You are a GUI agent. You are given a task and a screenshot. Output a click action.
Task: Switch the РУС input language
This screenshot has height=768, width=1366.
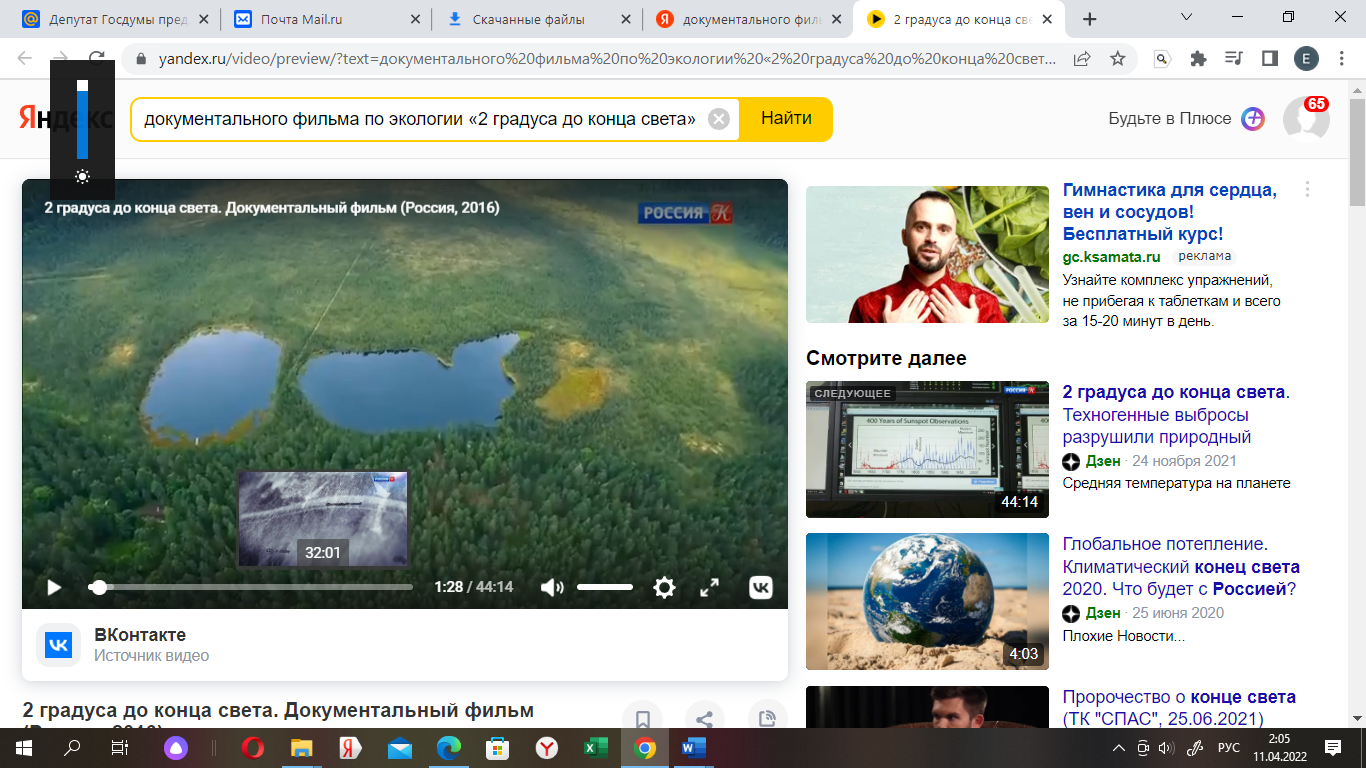point(1228,748)
